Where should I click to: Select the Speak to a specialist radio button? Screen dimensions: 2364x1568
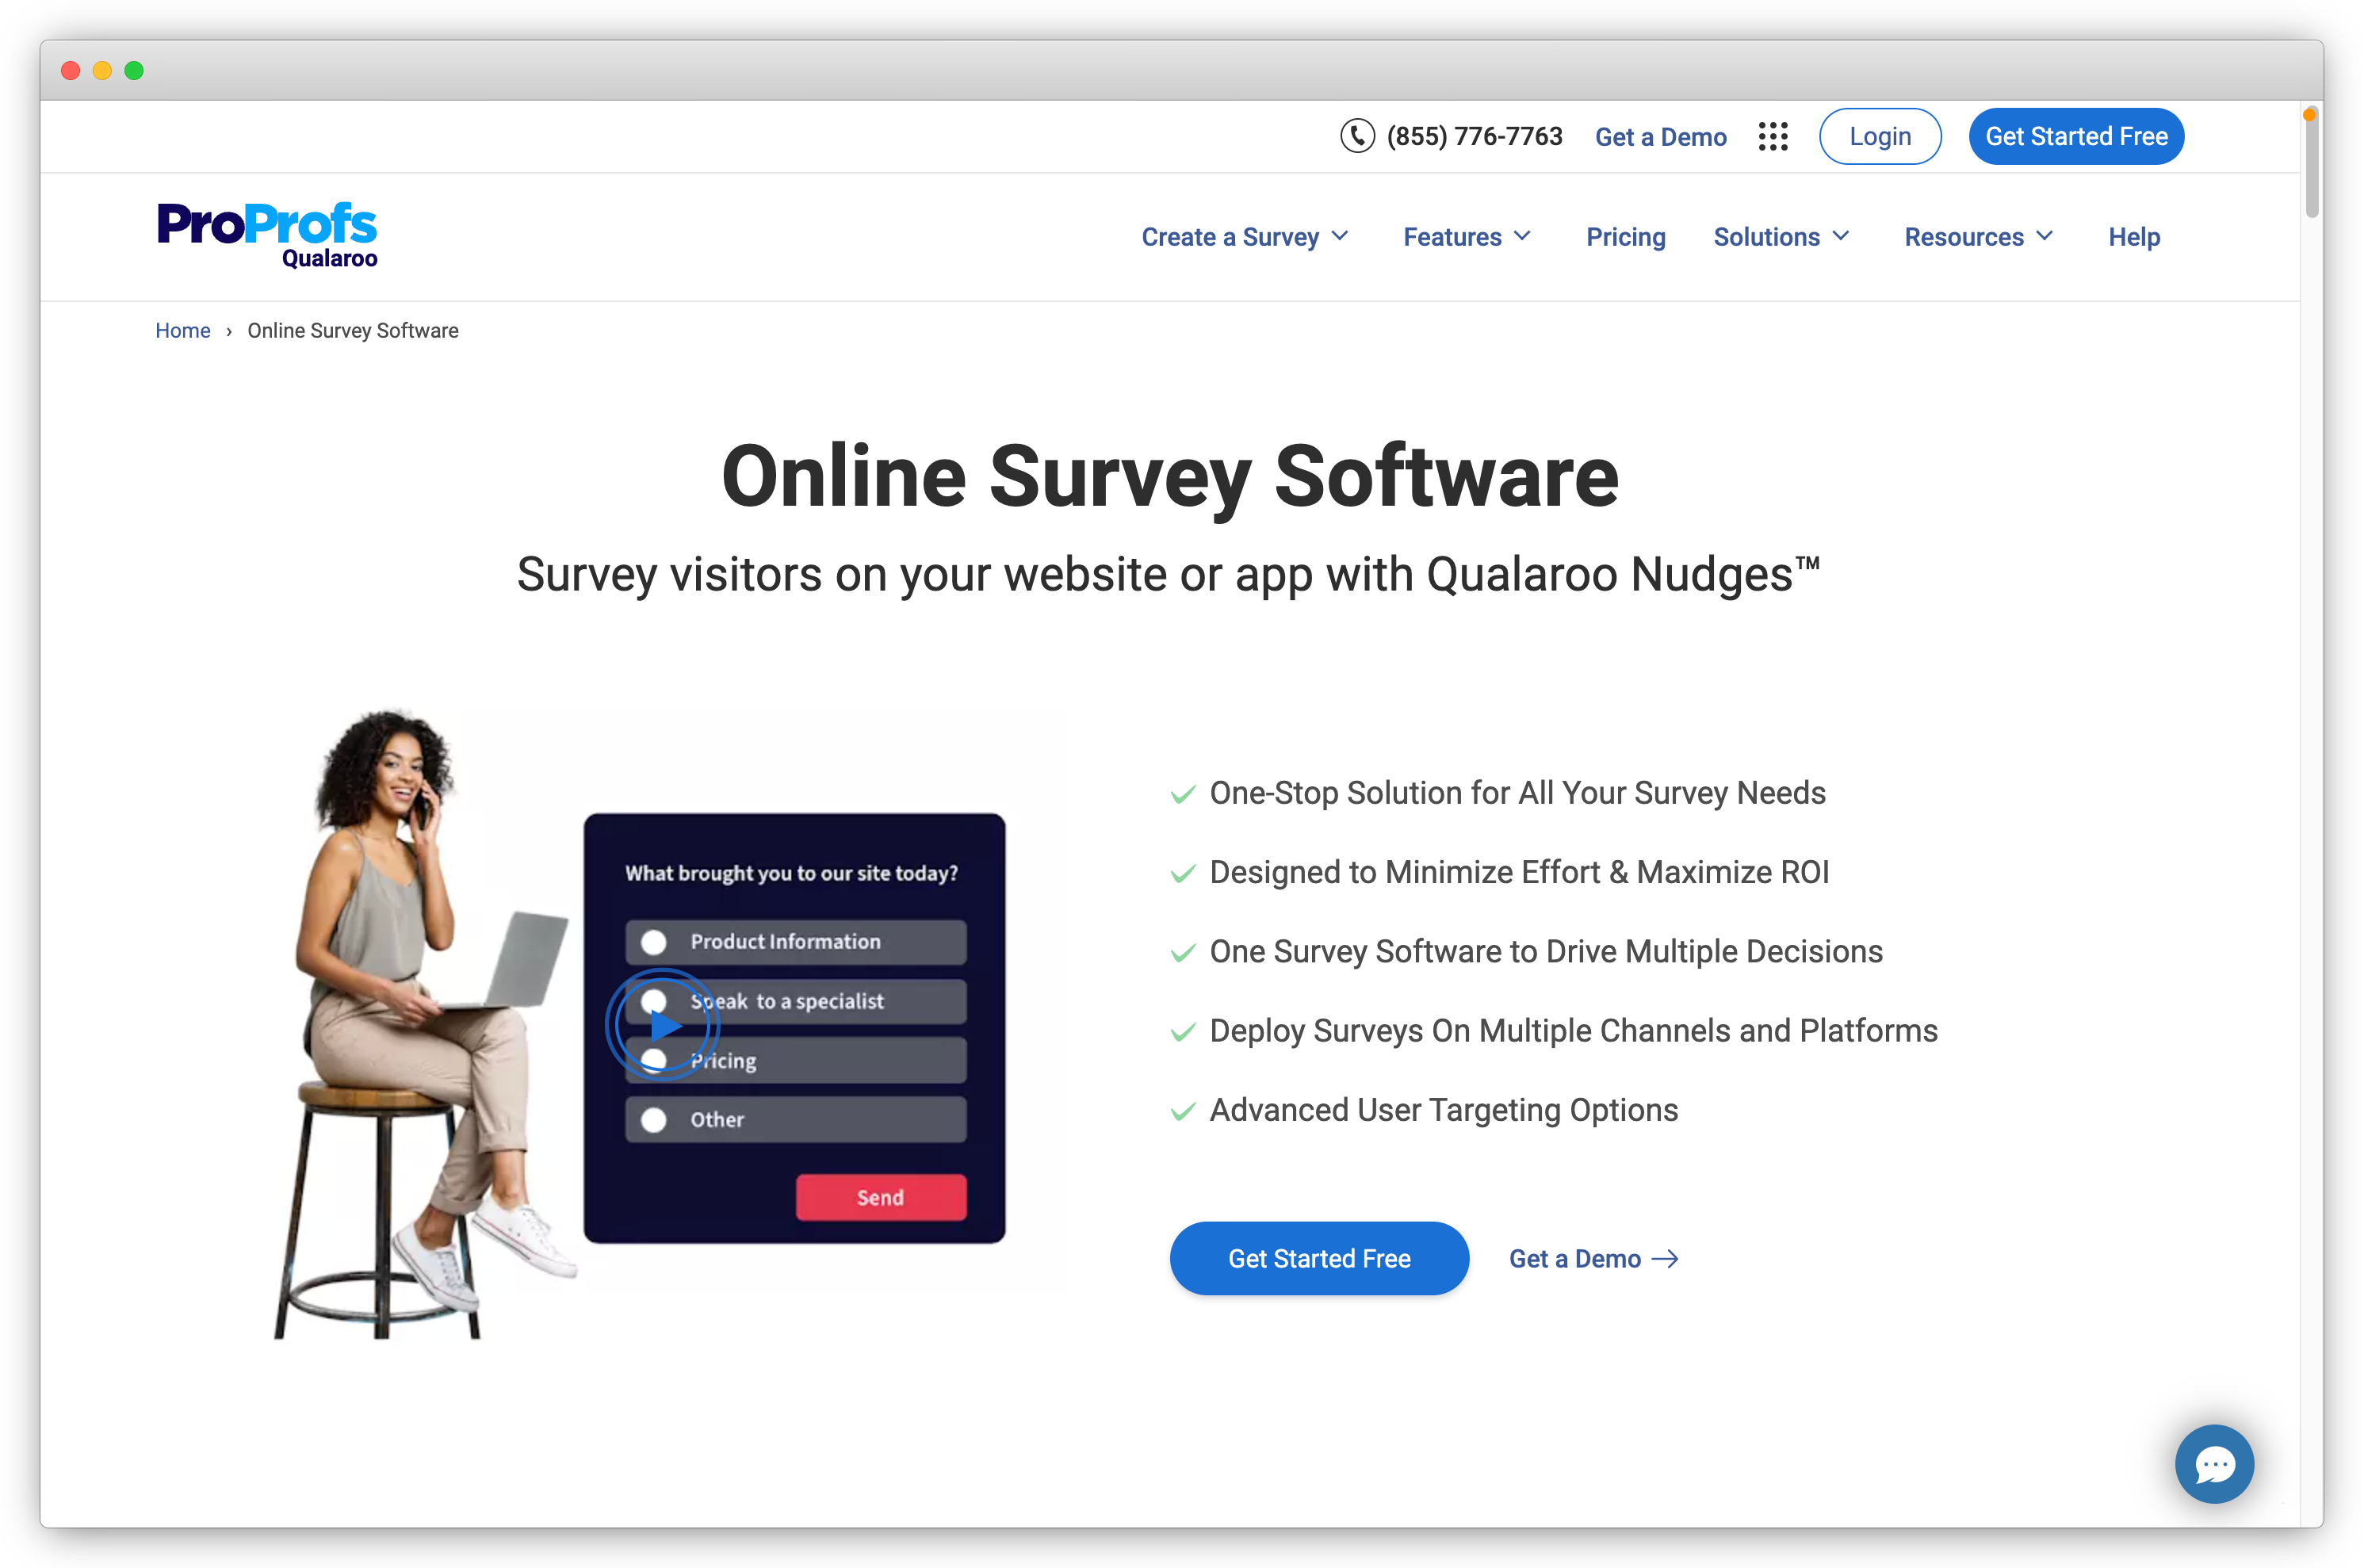[x=656, y=1000]
